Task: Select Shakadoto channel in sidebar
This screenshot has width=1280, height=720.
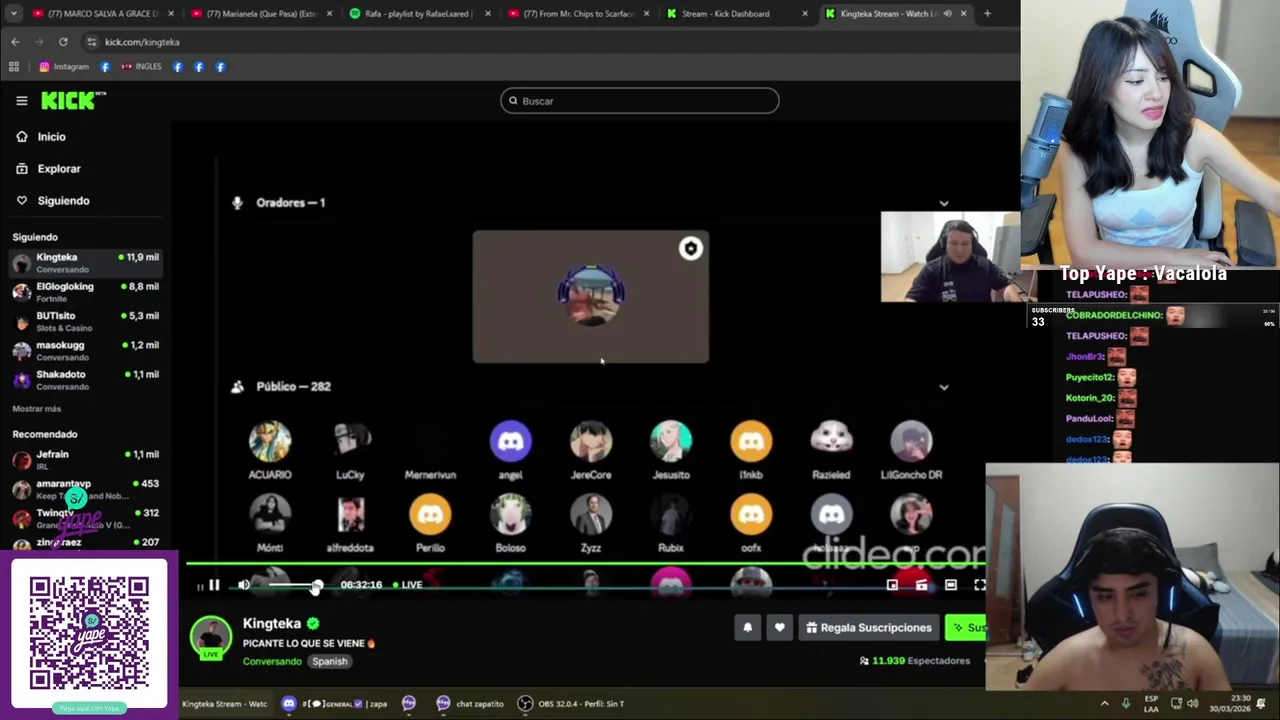Action: pyautogui.click(x=85, y=379)
